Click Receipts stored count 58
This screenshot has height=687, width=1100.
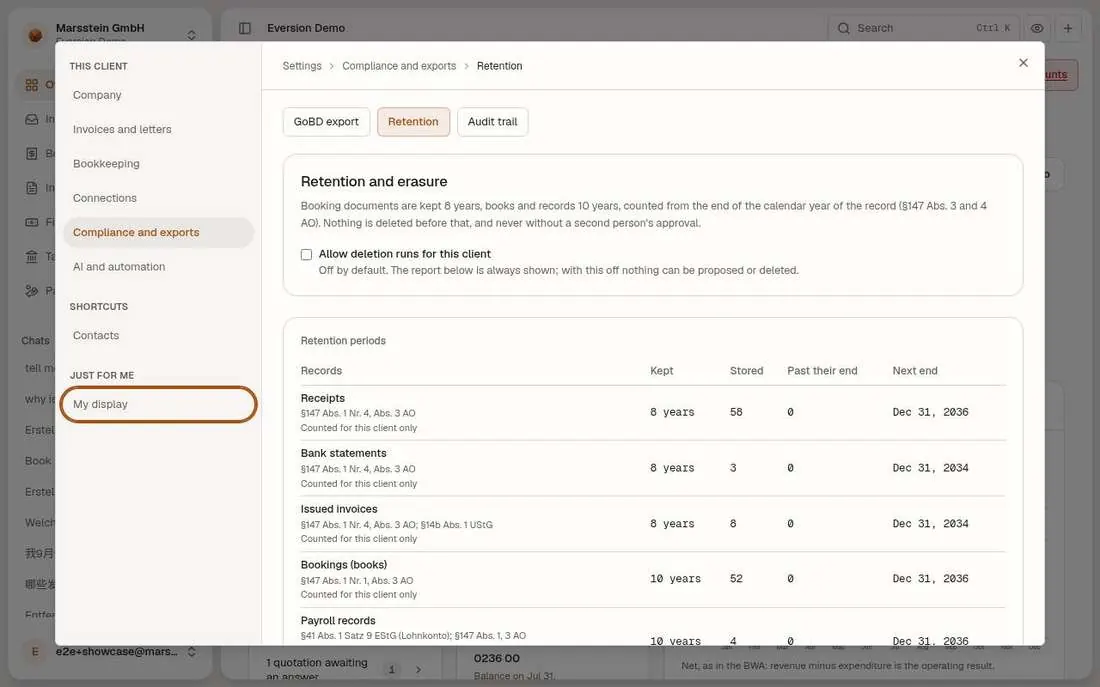(736, 413)
